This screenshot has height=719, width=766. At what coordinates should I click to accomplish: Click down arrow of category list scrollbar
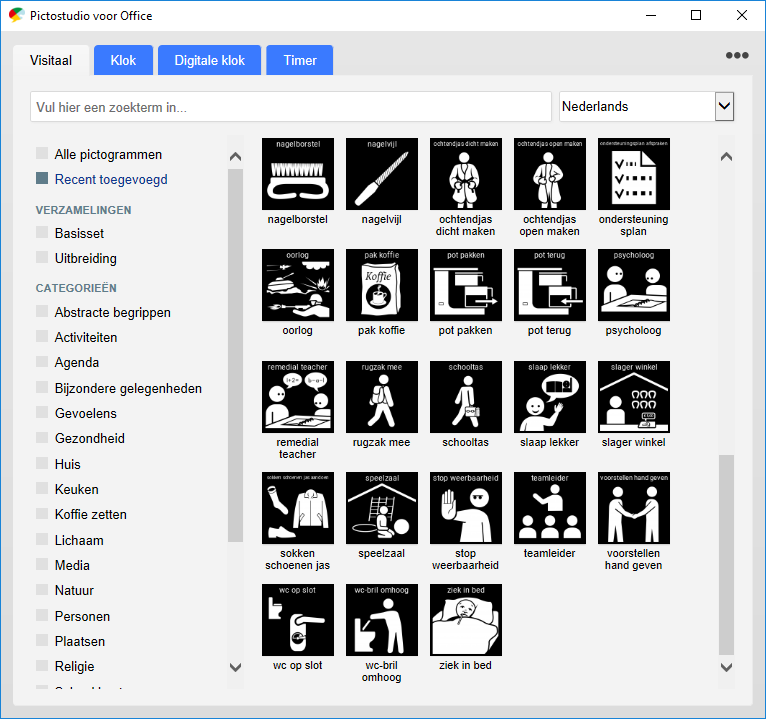click(235, 667)
